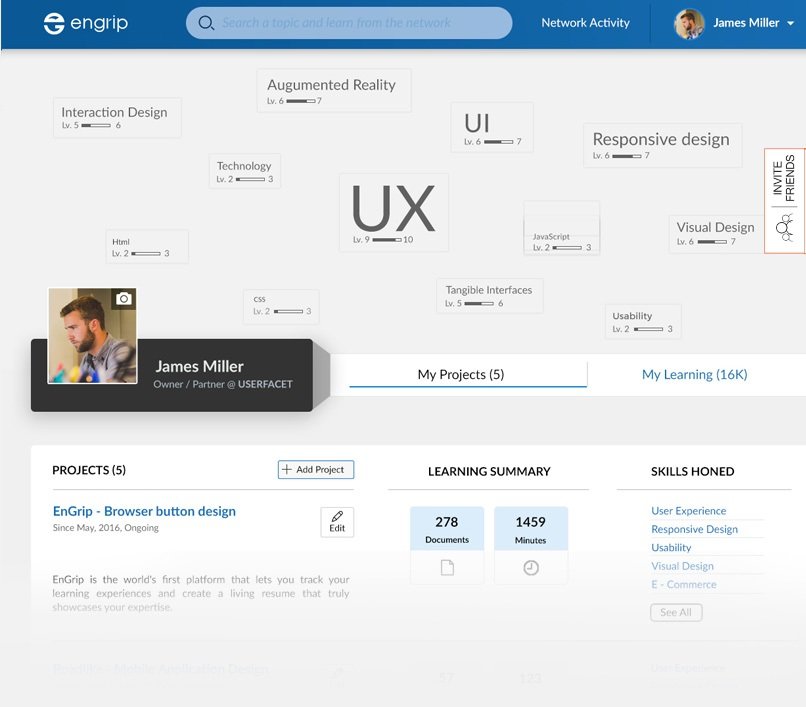The width and height of the screenshot is (806, 707).
Task: Expand the See All skills list
Action: click(x=676, y=612)
